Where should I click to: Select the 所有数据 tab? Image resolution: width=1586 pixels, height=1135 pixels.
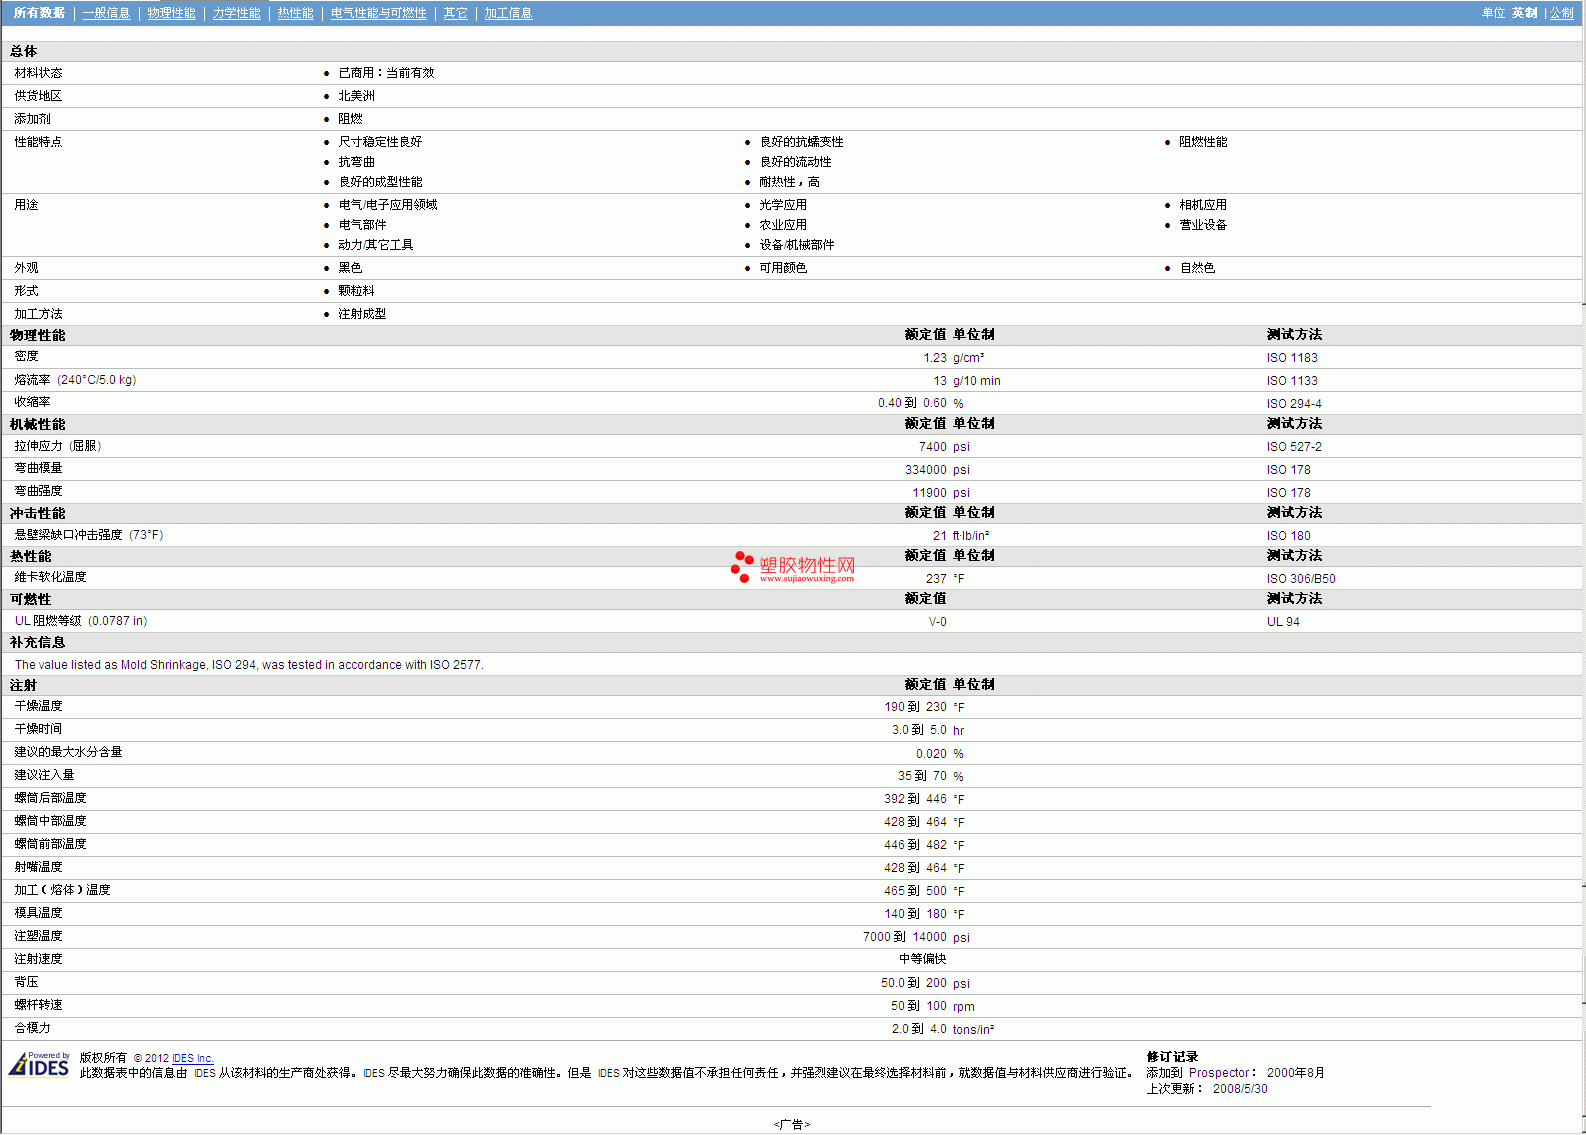[x=39, y=13]
